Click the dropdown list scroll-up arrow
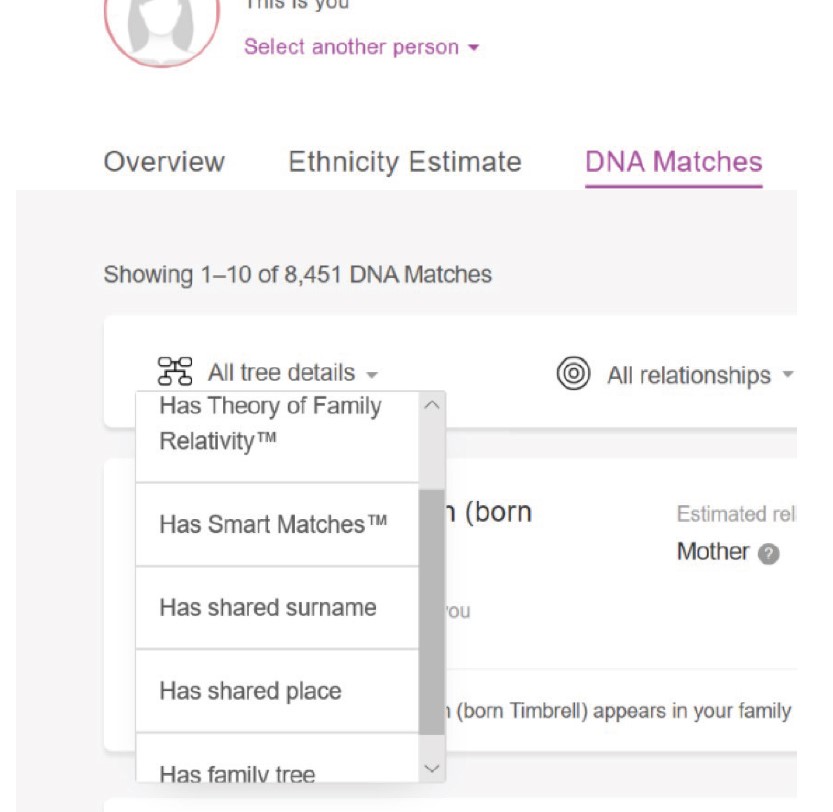This screenshot has width=833, height=812. tap(431, 405)
